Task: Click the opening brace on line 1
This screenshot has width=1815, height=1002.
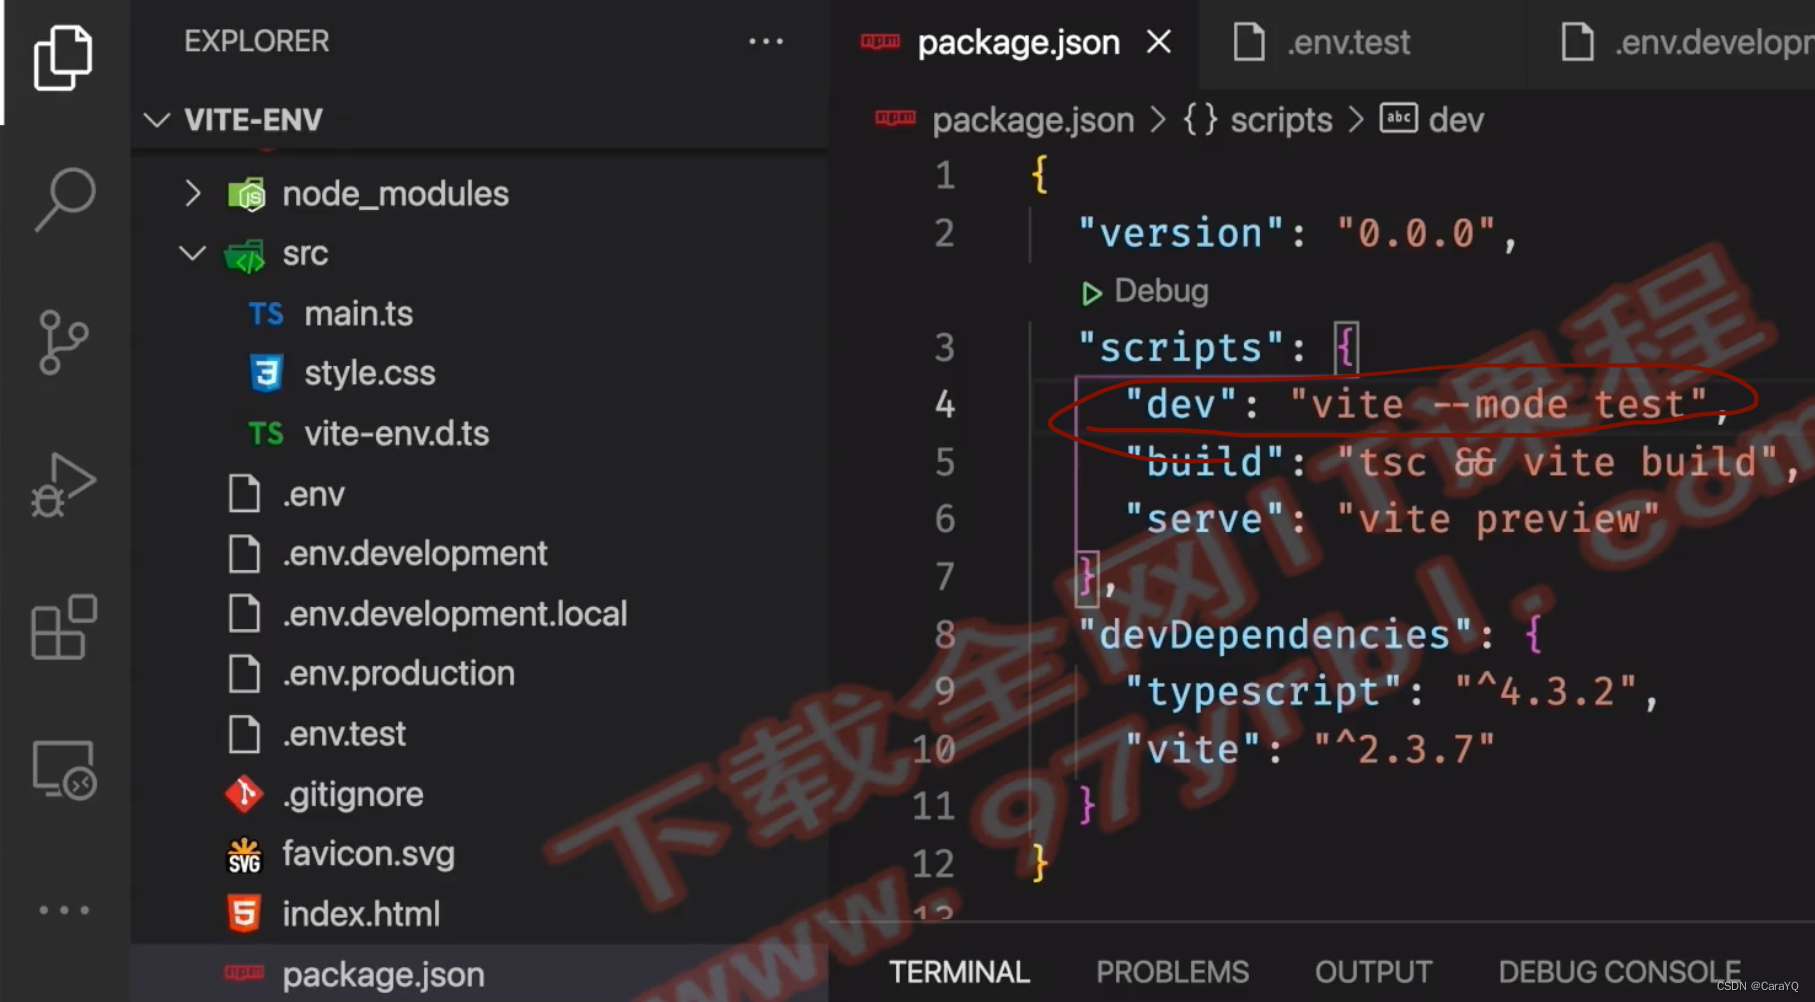Action: coord(1040,176)
